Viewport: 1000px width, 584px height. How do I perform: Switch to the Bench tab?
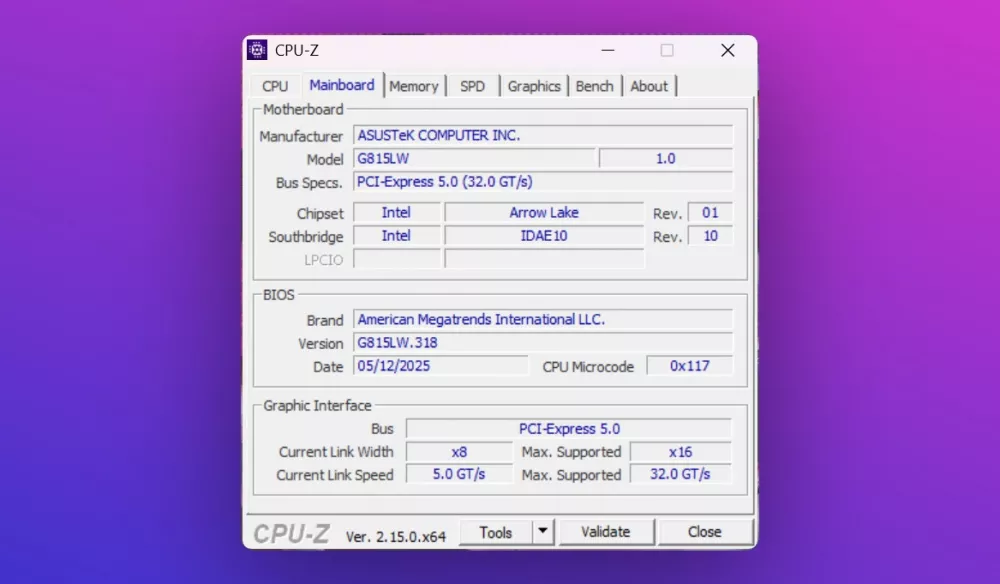pyautogui.click(x=594, y=86)
